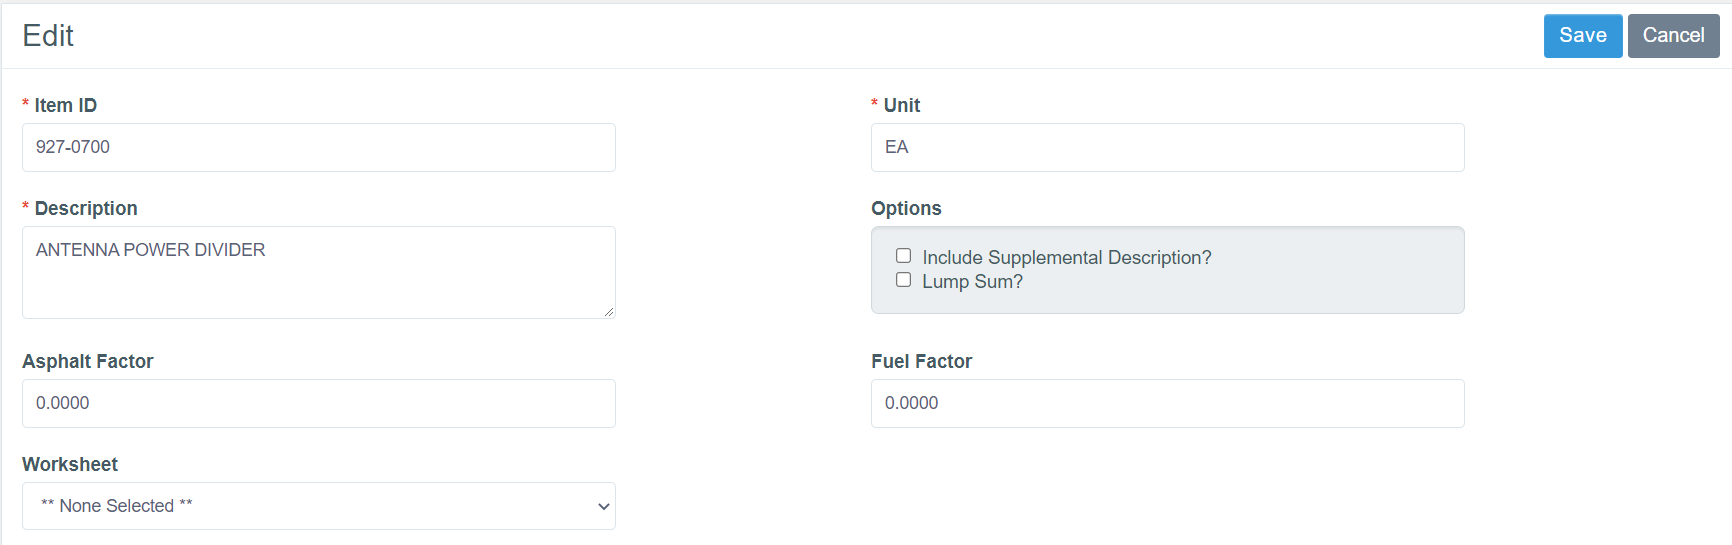Click into the Unit field showing EA
Image resolution: width=1732 pixels, height=545 pixels.
1167,148
